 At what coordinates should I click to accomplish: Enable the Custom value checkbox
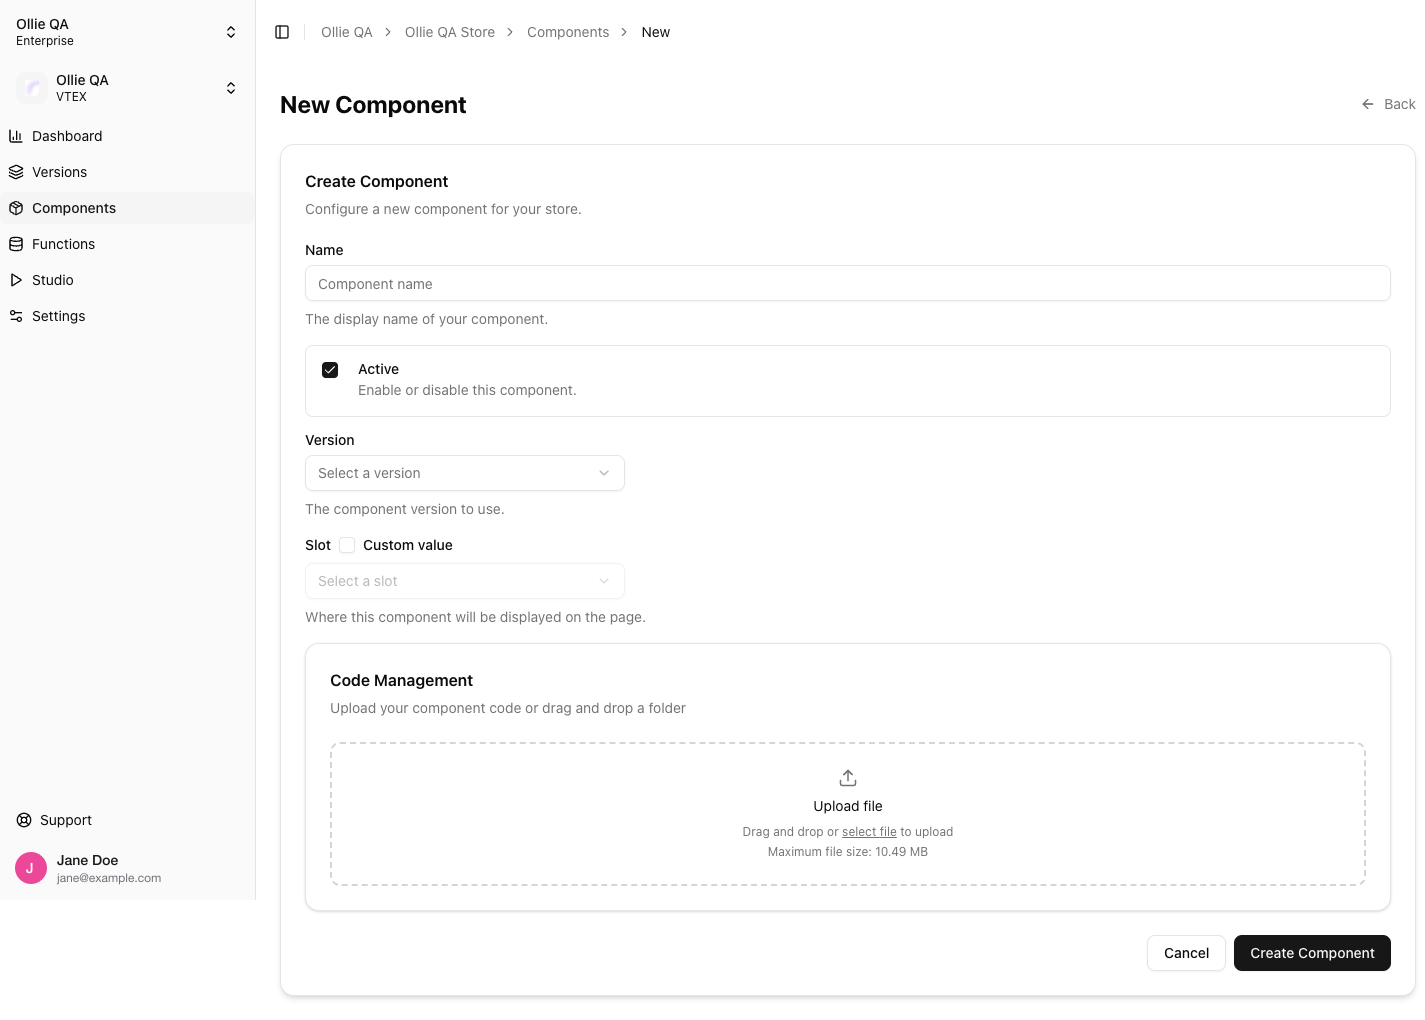347,545
